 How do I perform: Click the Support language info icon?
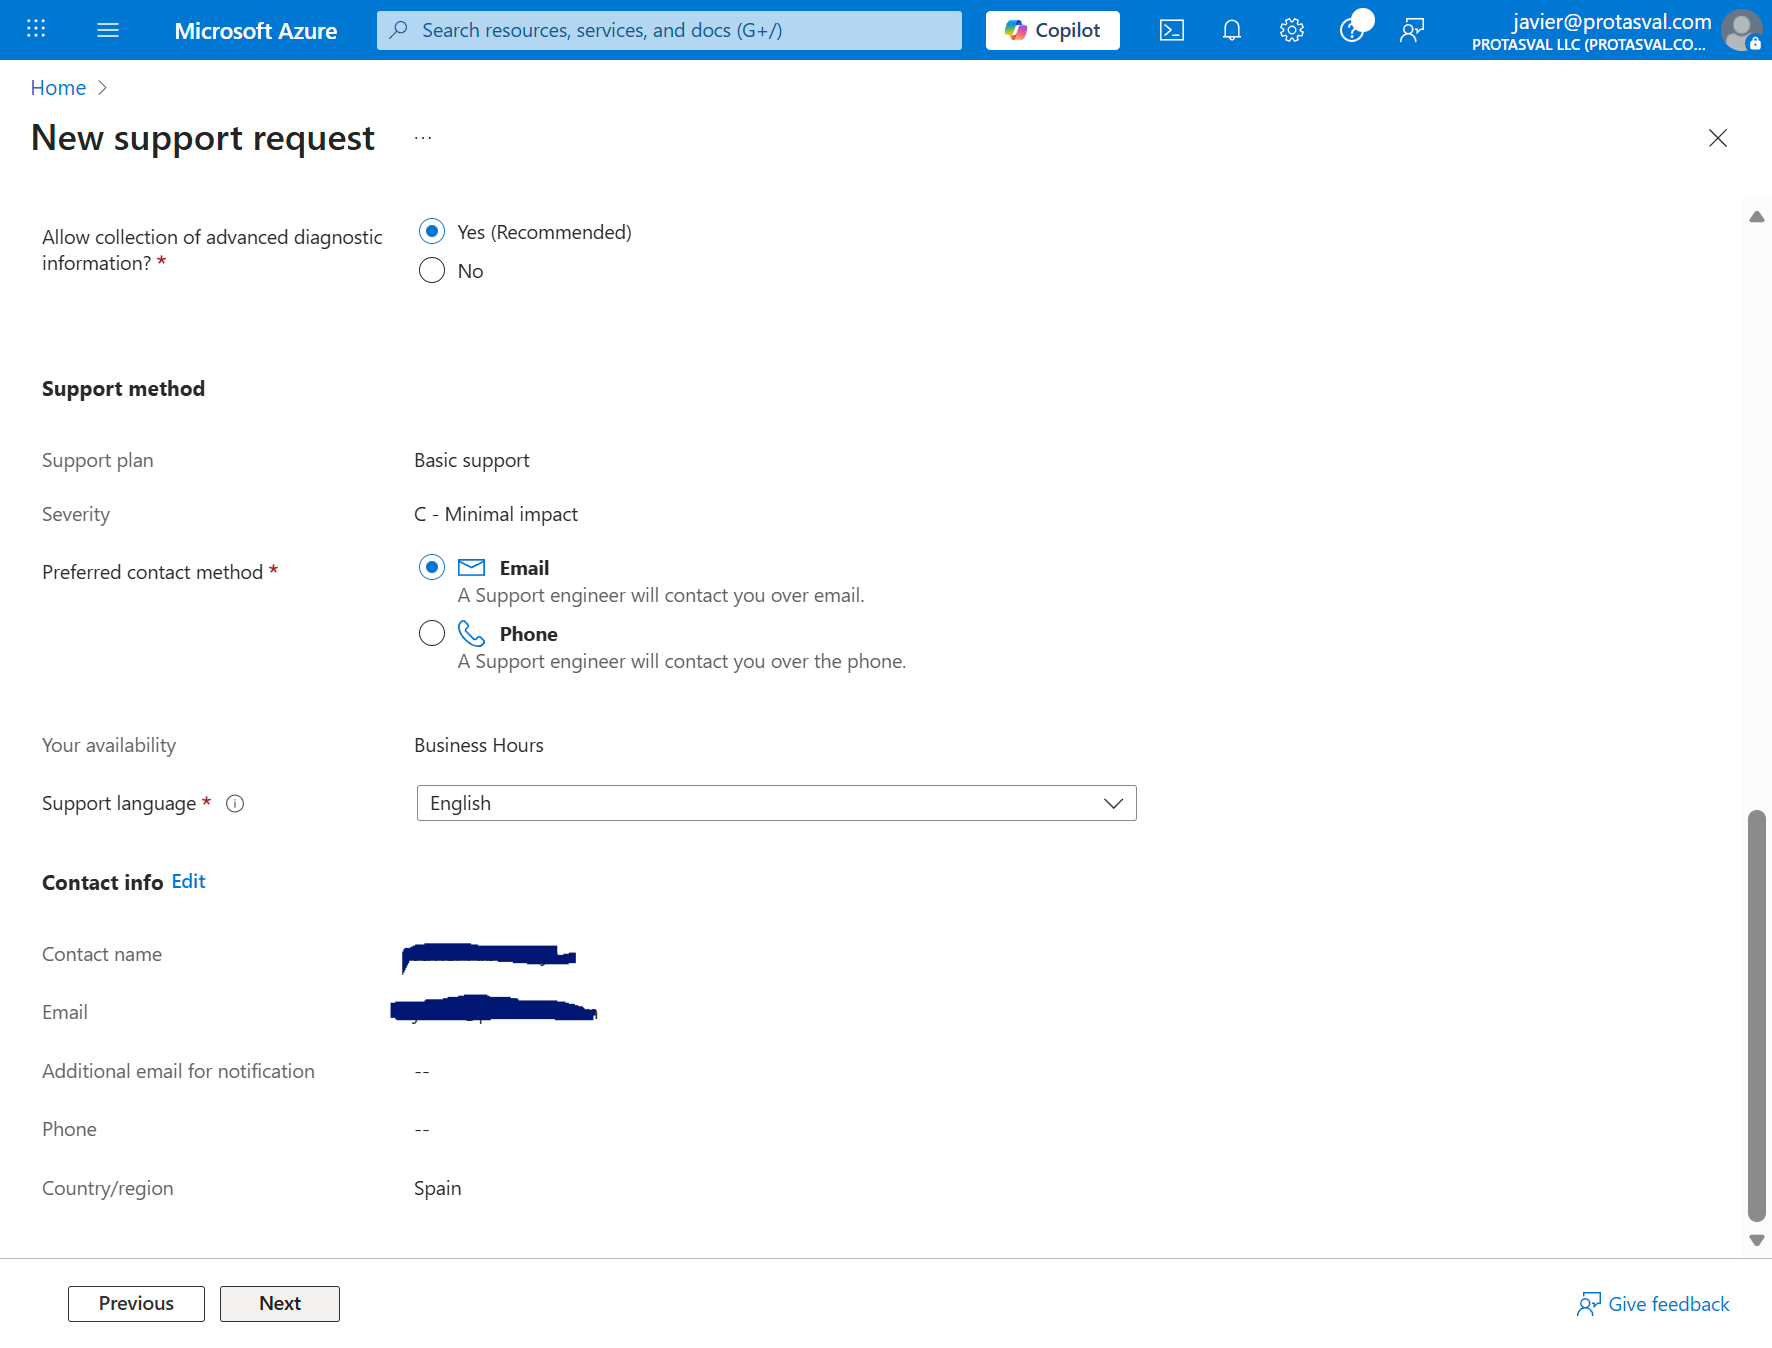235,803
